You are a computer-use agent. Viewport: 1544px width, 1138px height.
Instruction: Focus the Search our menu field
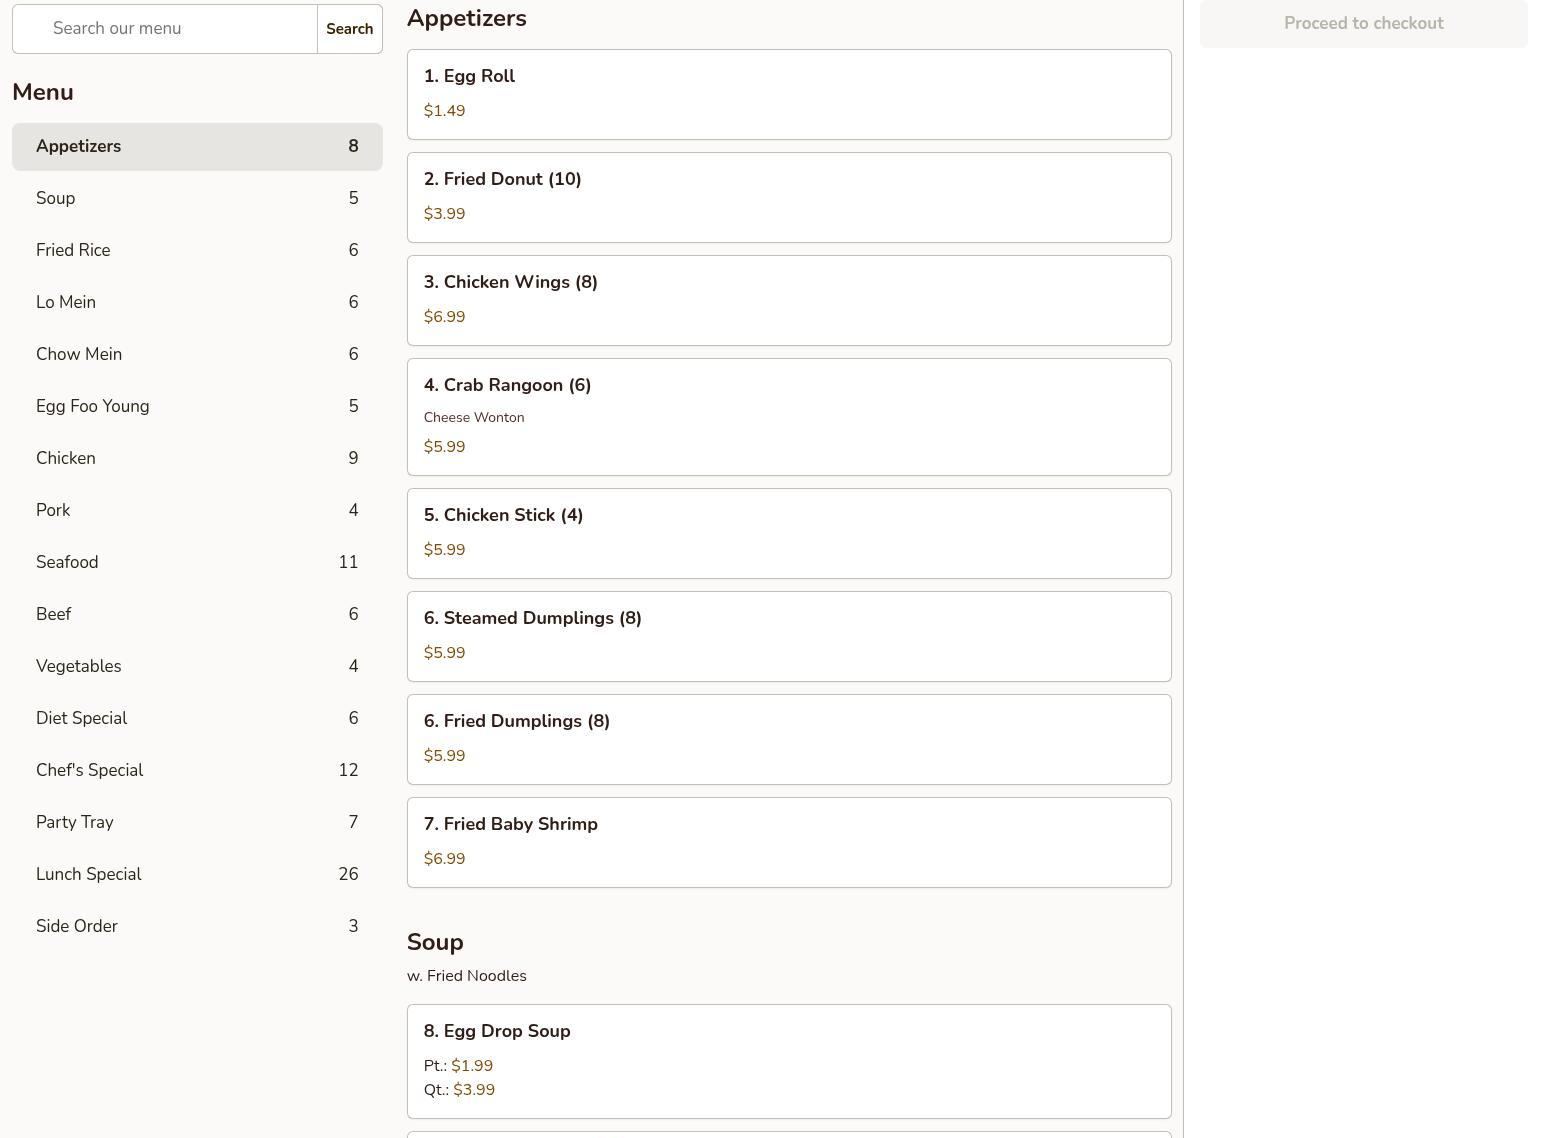[x=165, y=29]
